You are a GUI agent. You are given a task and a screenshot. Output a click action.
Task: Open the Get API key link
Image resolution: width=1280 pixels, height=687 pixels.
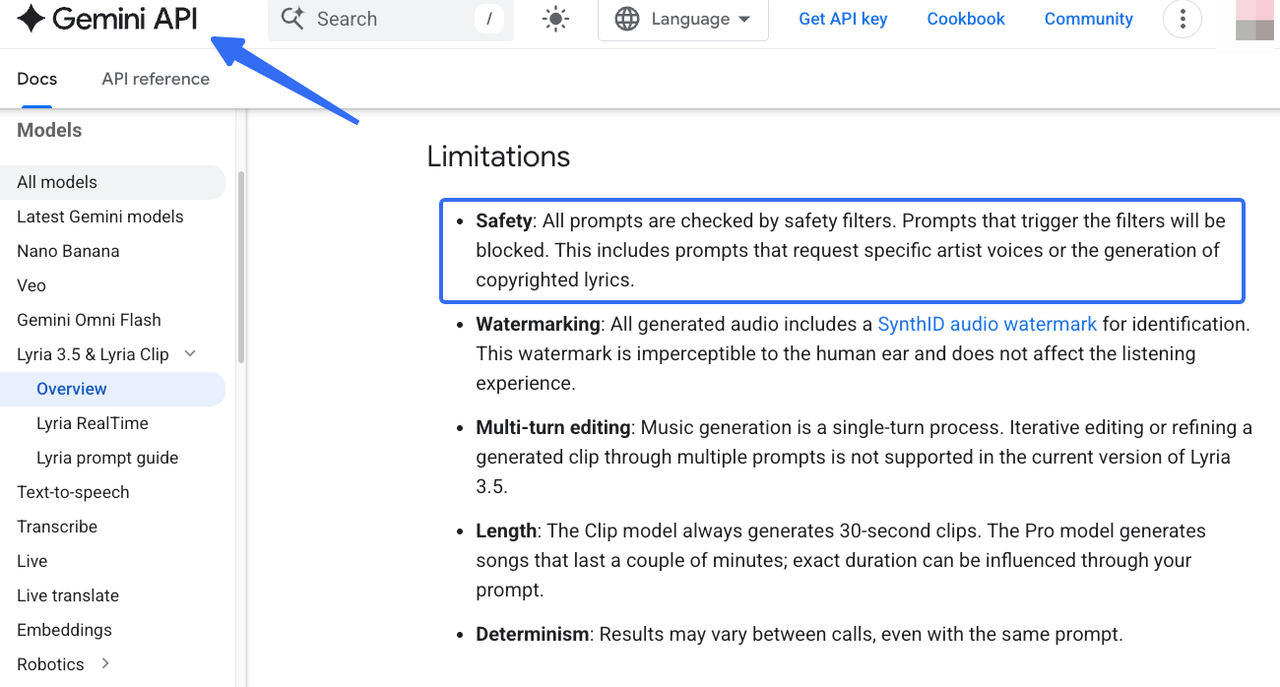pyautogui.click(x=843, y=19)
